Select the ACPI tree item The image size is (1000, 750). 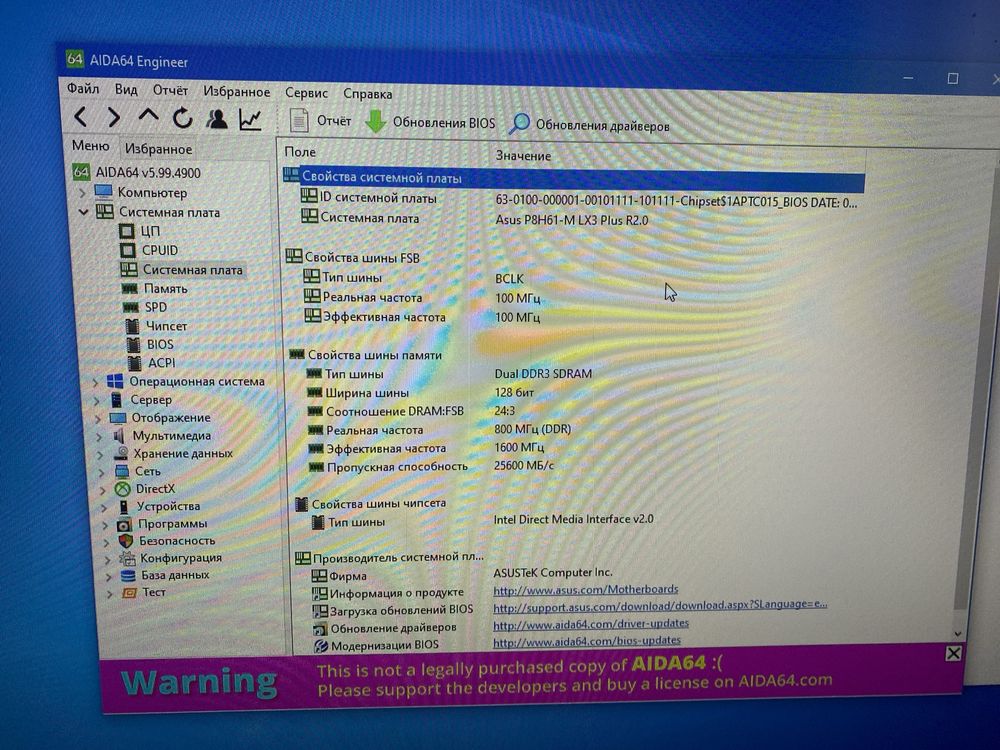coord(152,362)
